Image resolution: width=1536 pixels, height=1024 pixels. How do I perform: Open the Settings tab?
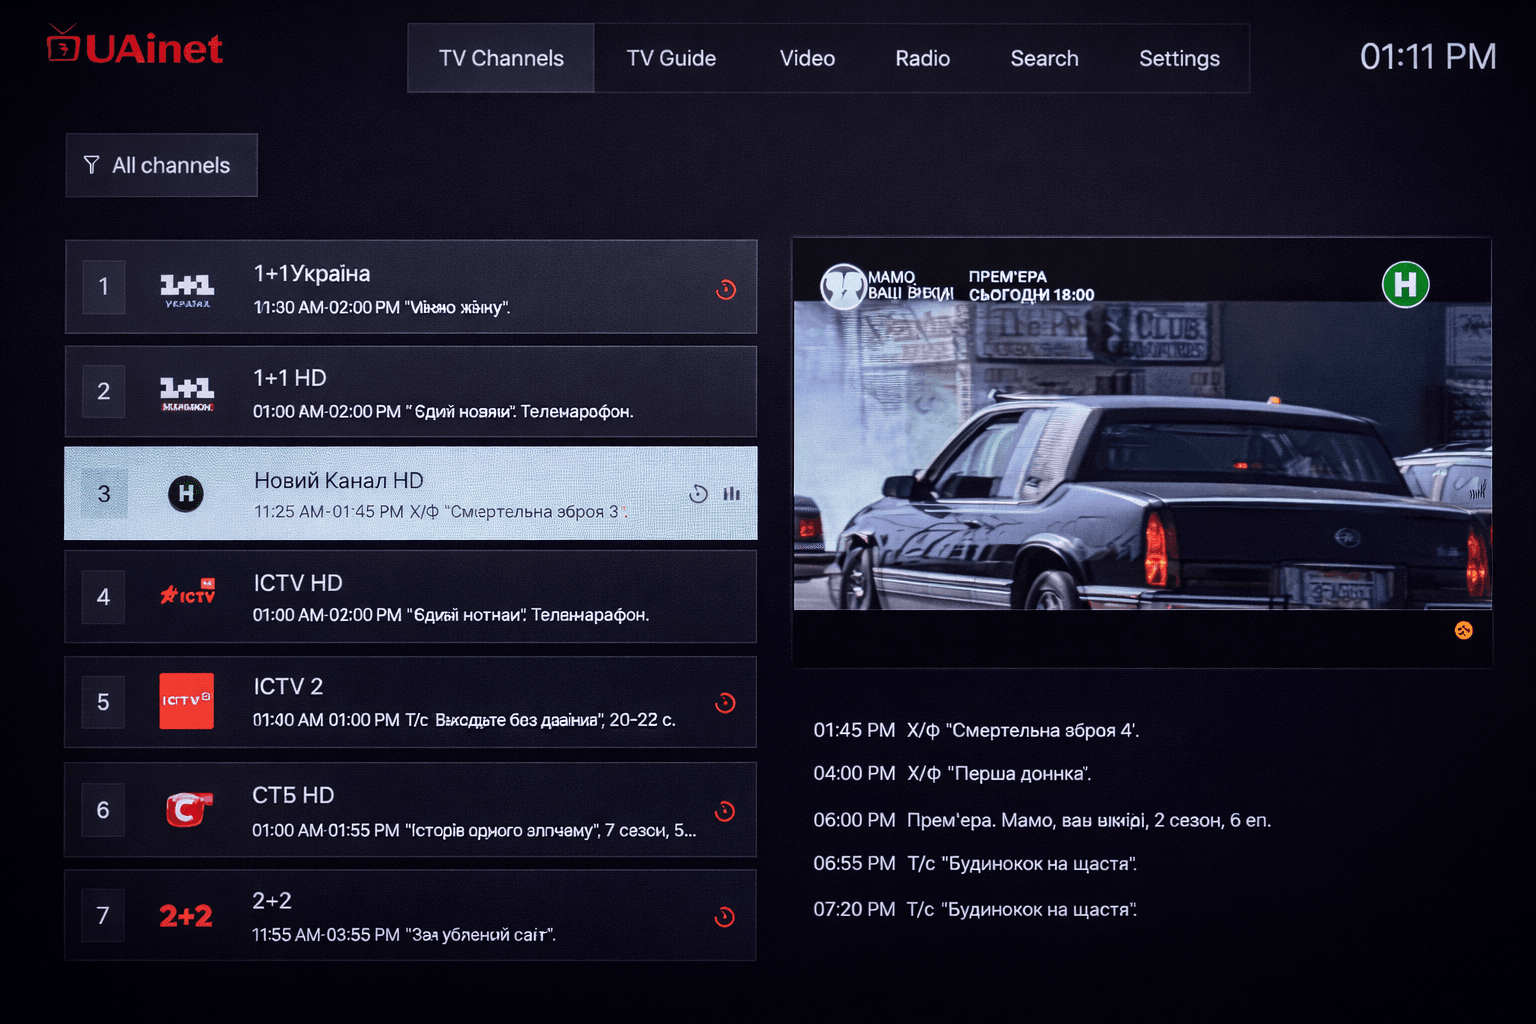pyautogui.click(x=1179, y=58)
